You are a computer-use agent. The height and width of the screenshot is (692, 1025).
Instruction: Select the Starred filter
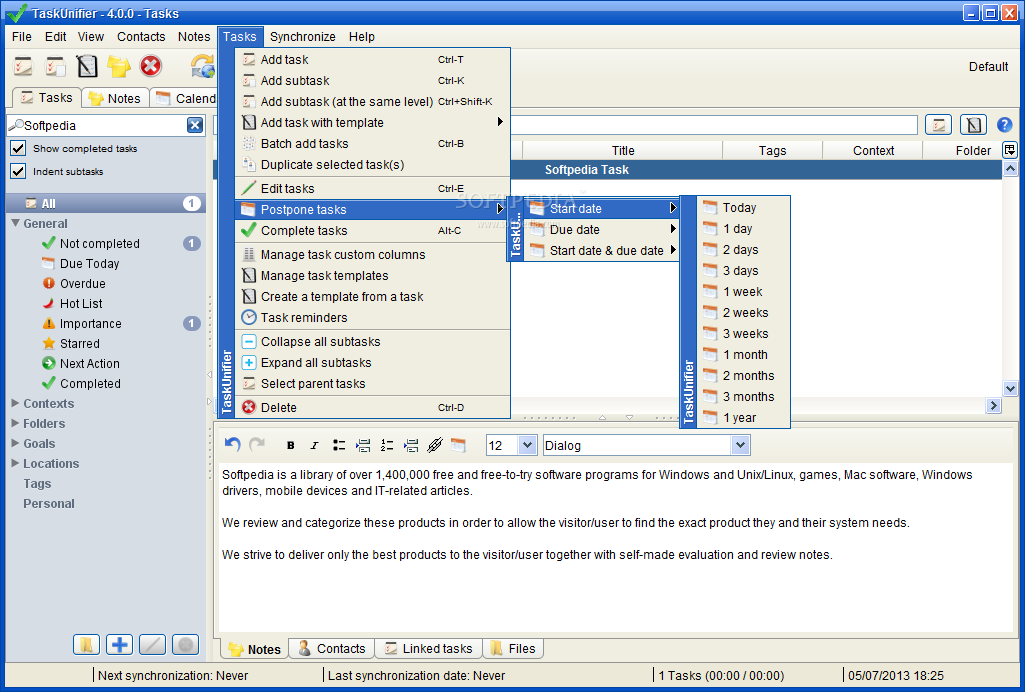[80, 344]
